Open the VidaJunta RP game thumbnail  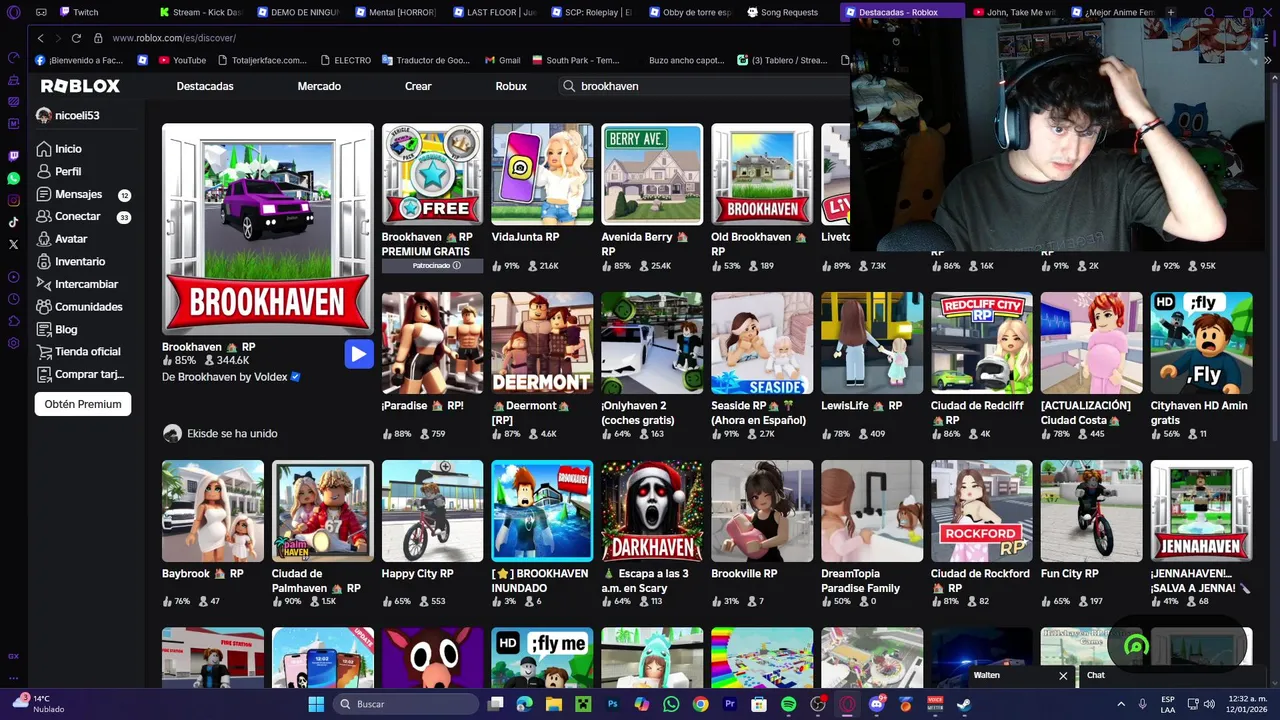click(x=542, y=174)
